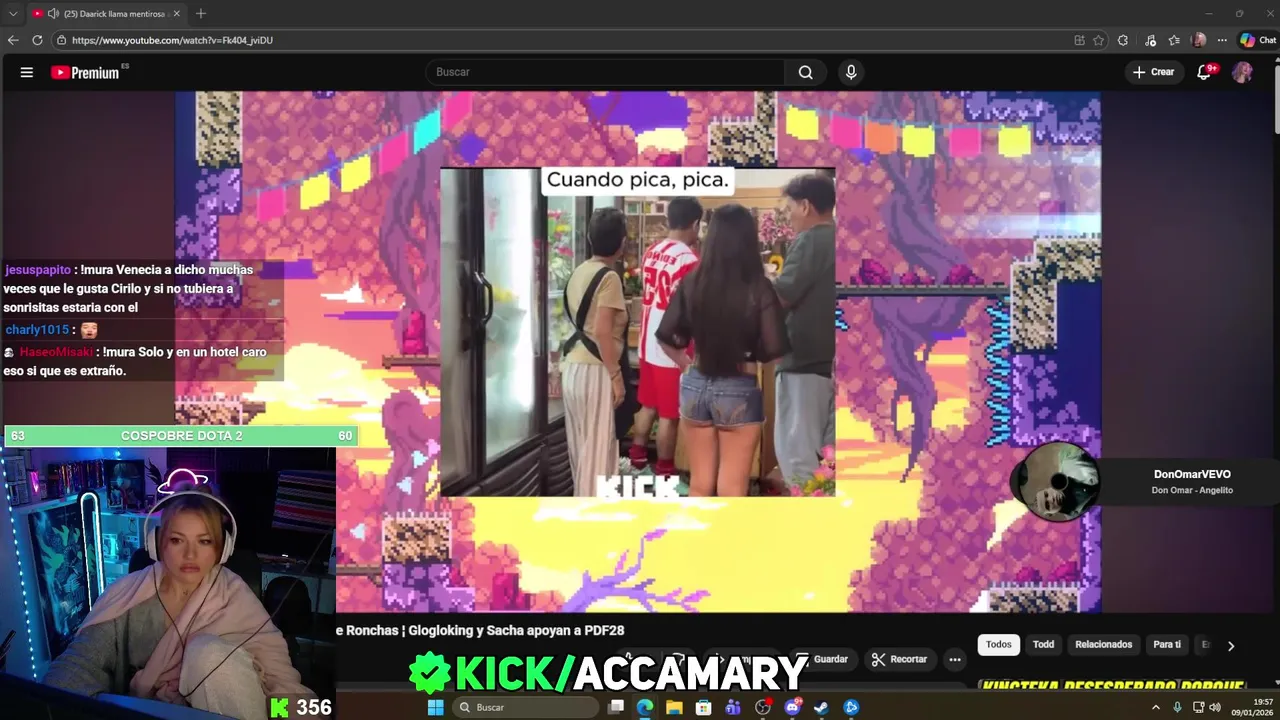
Task: Open the Edge profile picture
Action: click(1199, 40)
